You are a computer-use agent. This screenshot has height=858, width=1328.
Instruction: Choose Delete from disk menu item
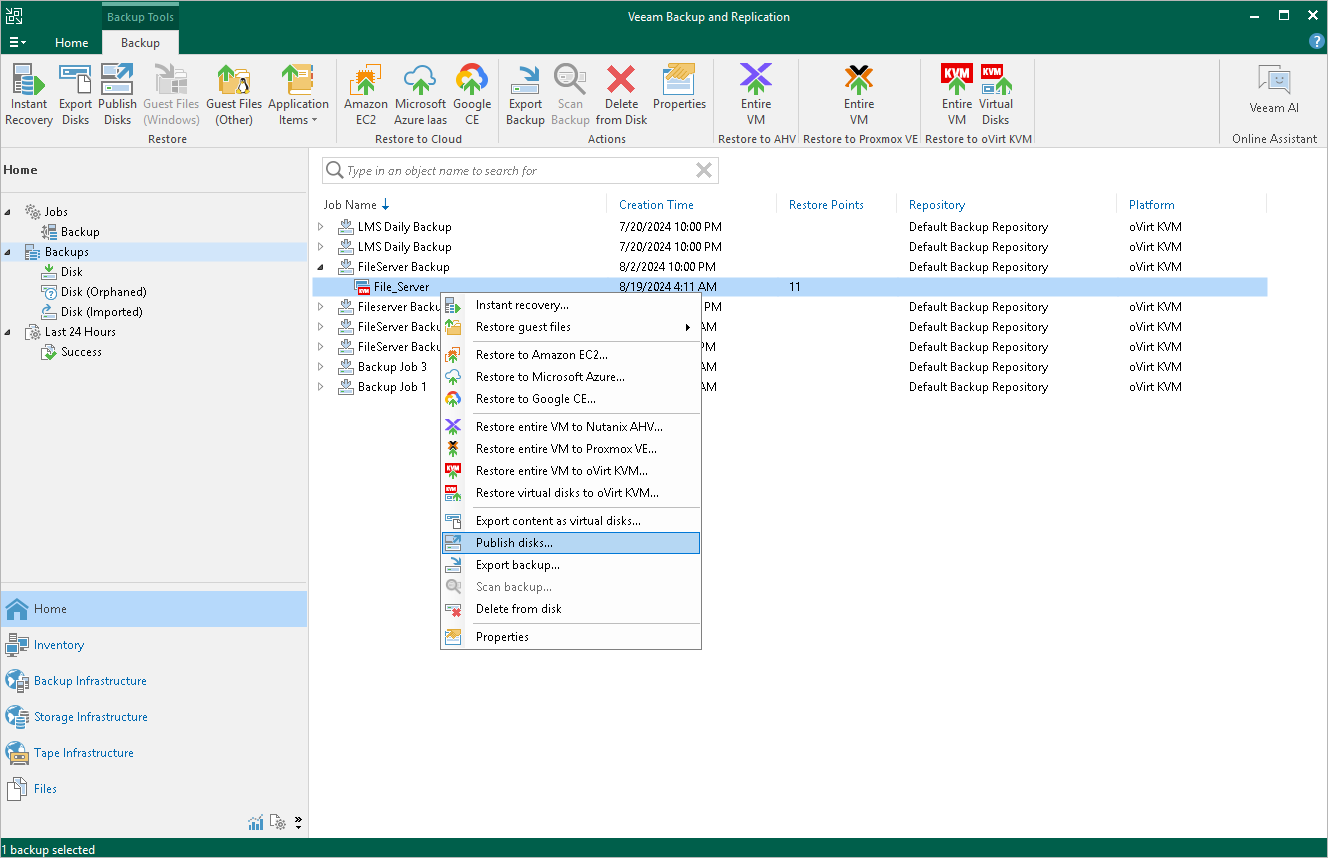571,609
